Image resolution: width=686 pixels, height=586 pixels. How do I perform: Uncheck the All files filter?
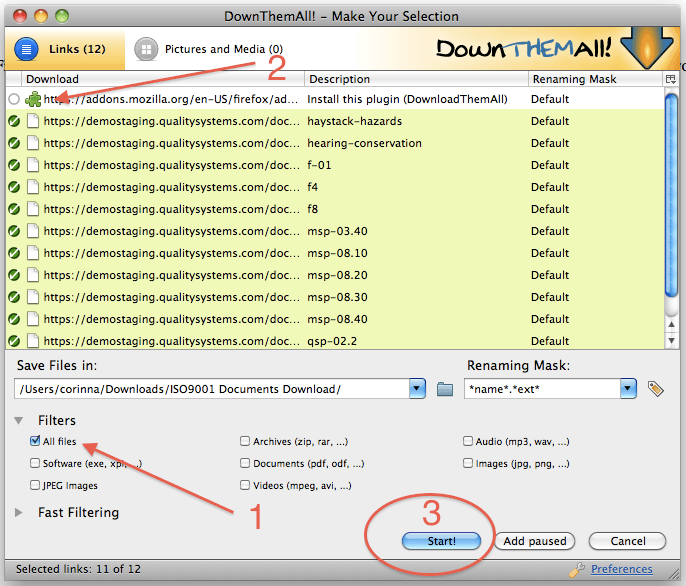click(35, 441)
